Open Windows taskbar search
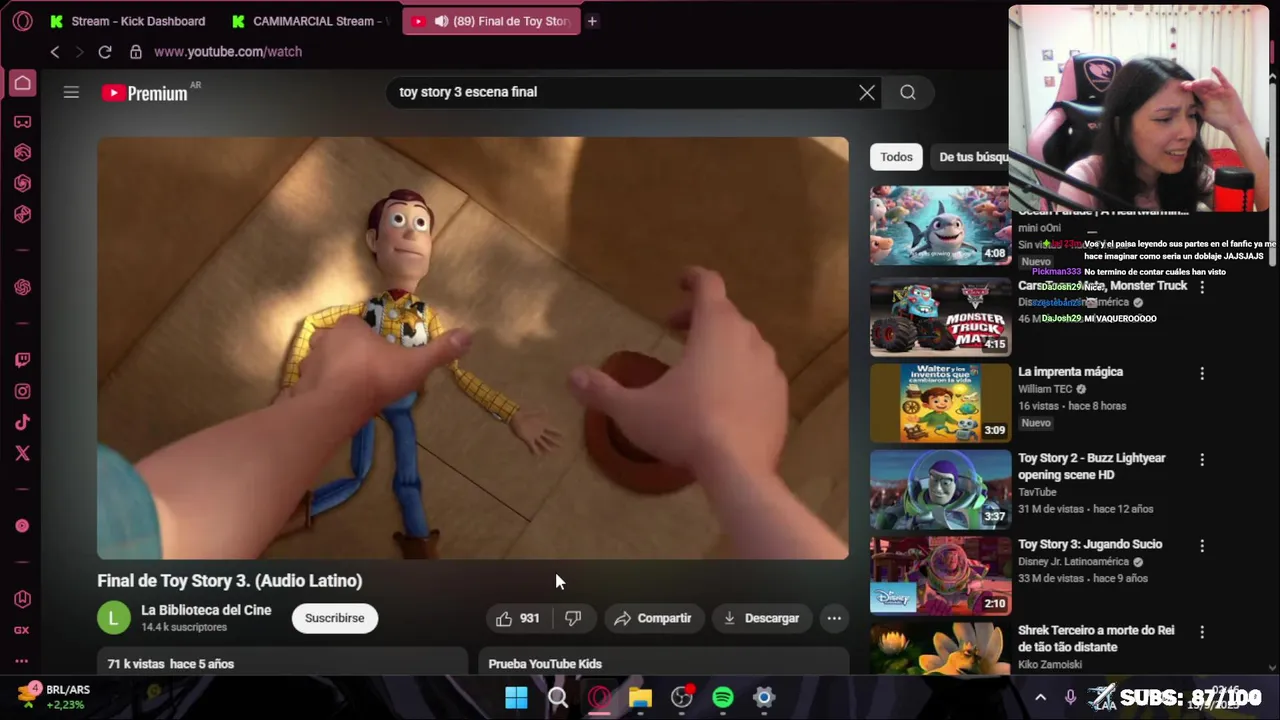The image size is (1280, 720). coord(558,698)
